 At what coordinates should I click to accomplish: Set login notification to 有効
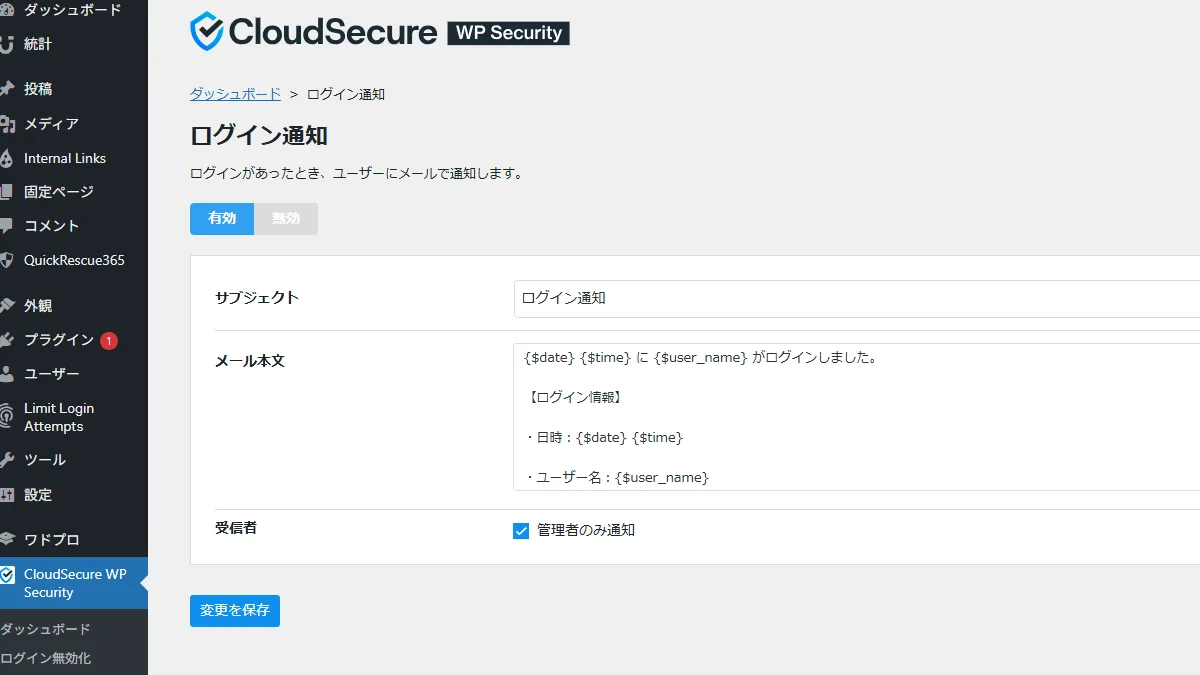222,219
